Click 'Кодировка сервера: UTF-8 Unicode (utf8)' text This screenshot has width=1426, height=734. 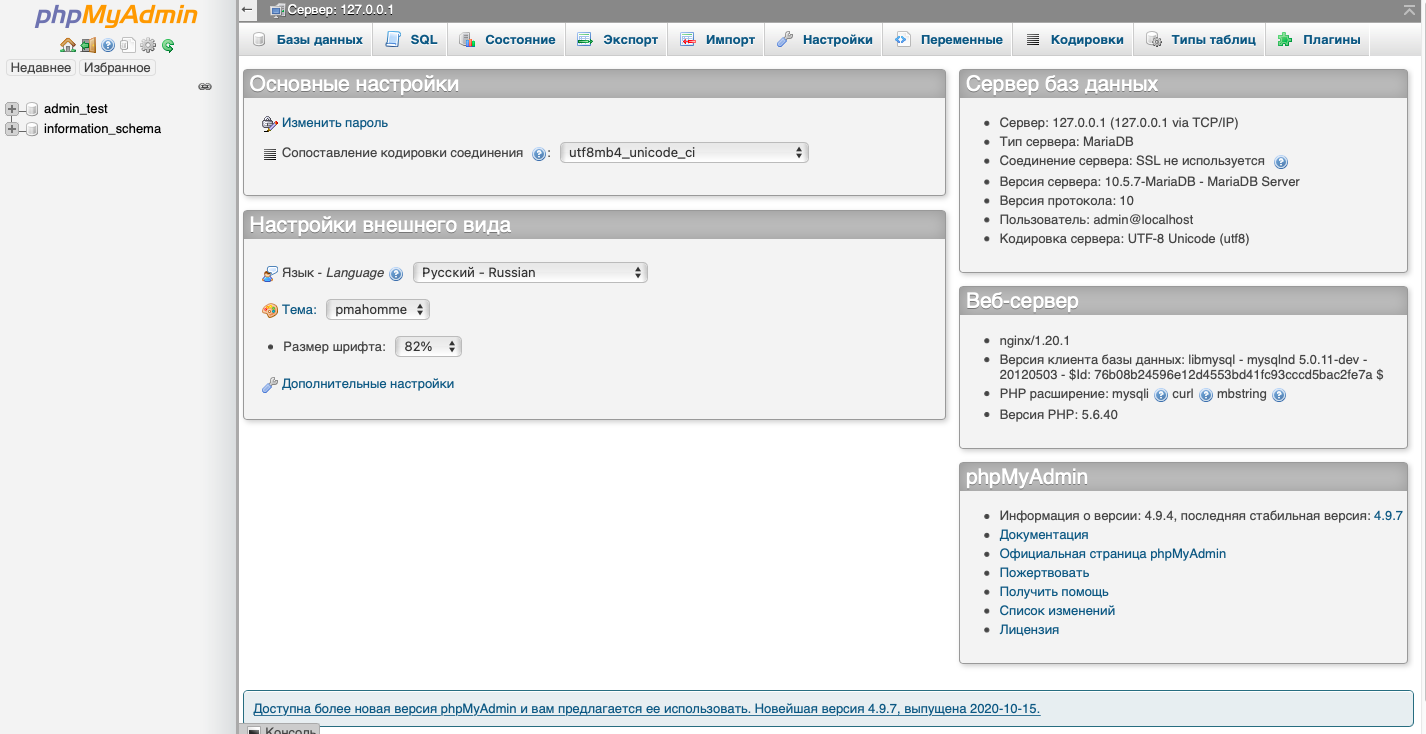point(1124,239)
